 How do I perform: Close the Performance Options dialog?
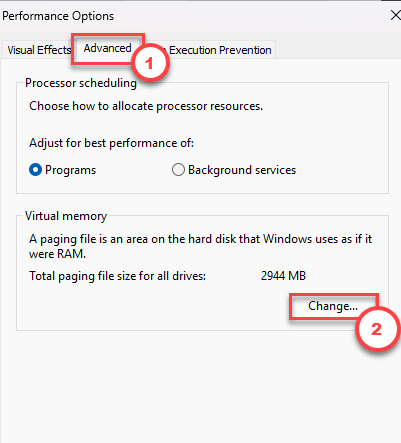395,15
